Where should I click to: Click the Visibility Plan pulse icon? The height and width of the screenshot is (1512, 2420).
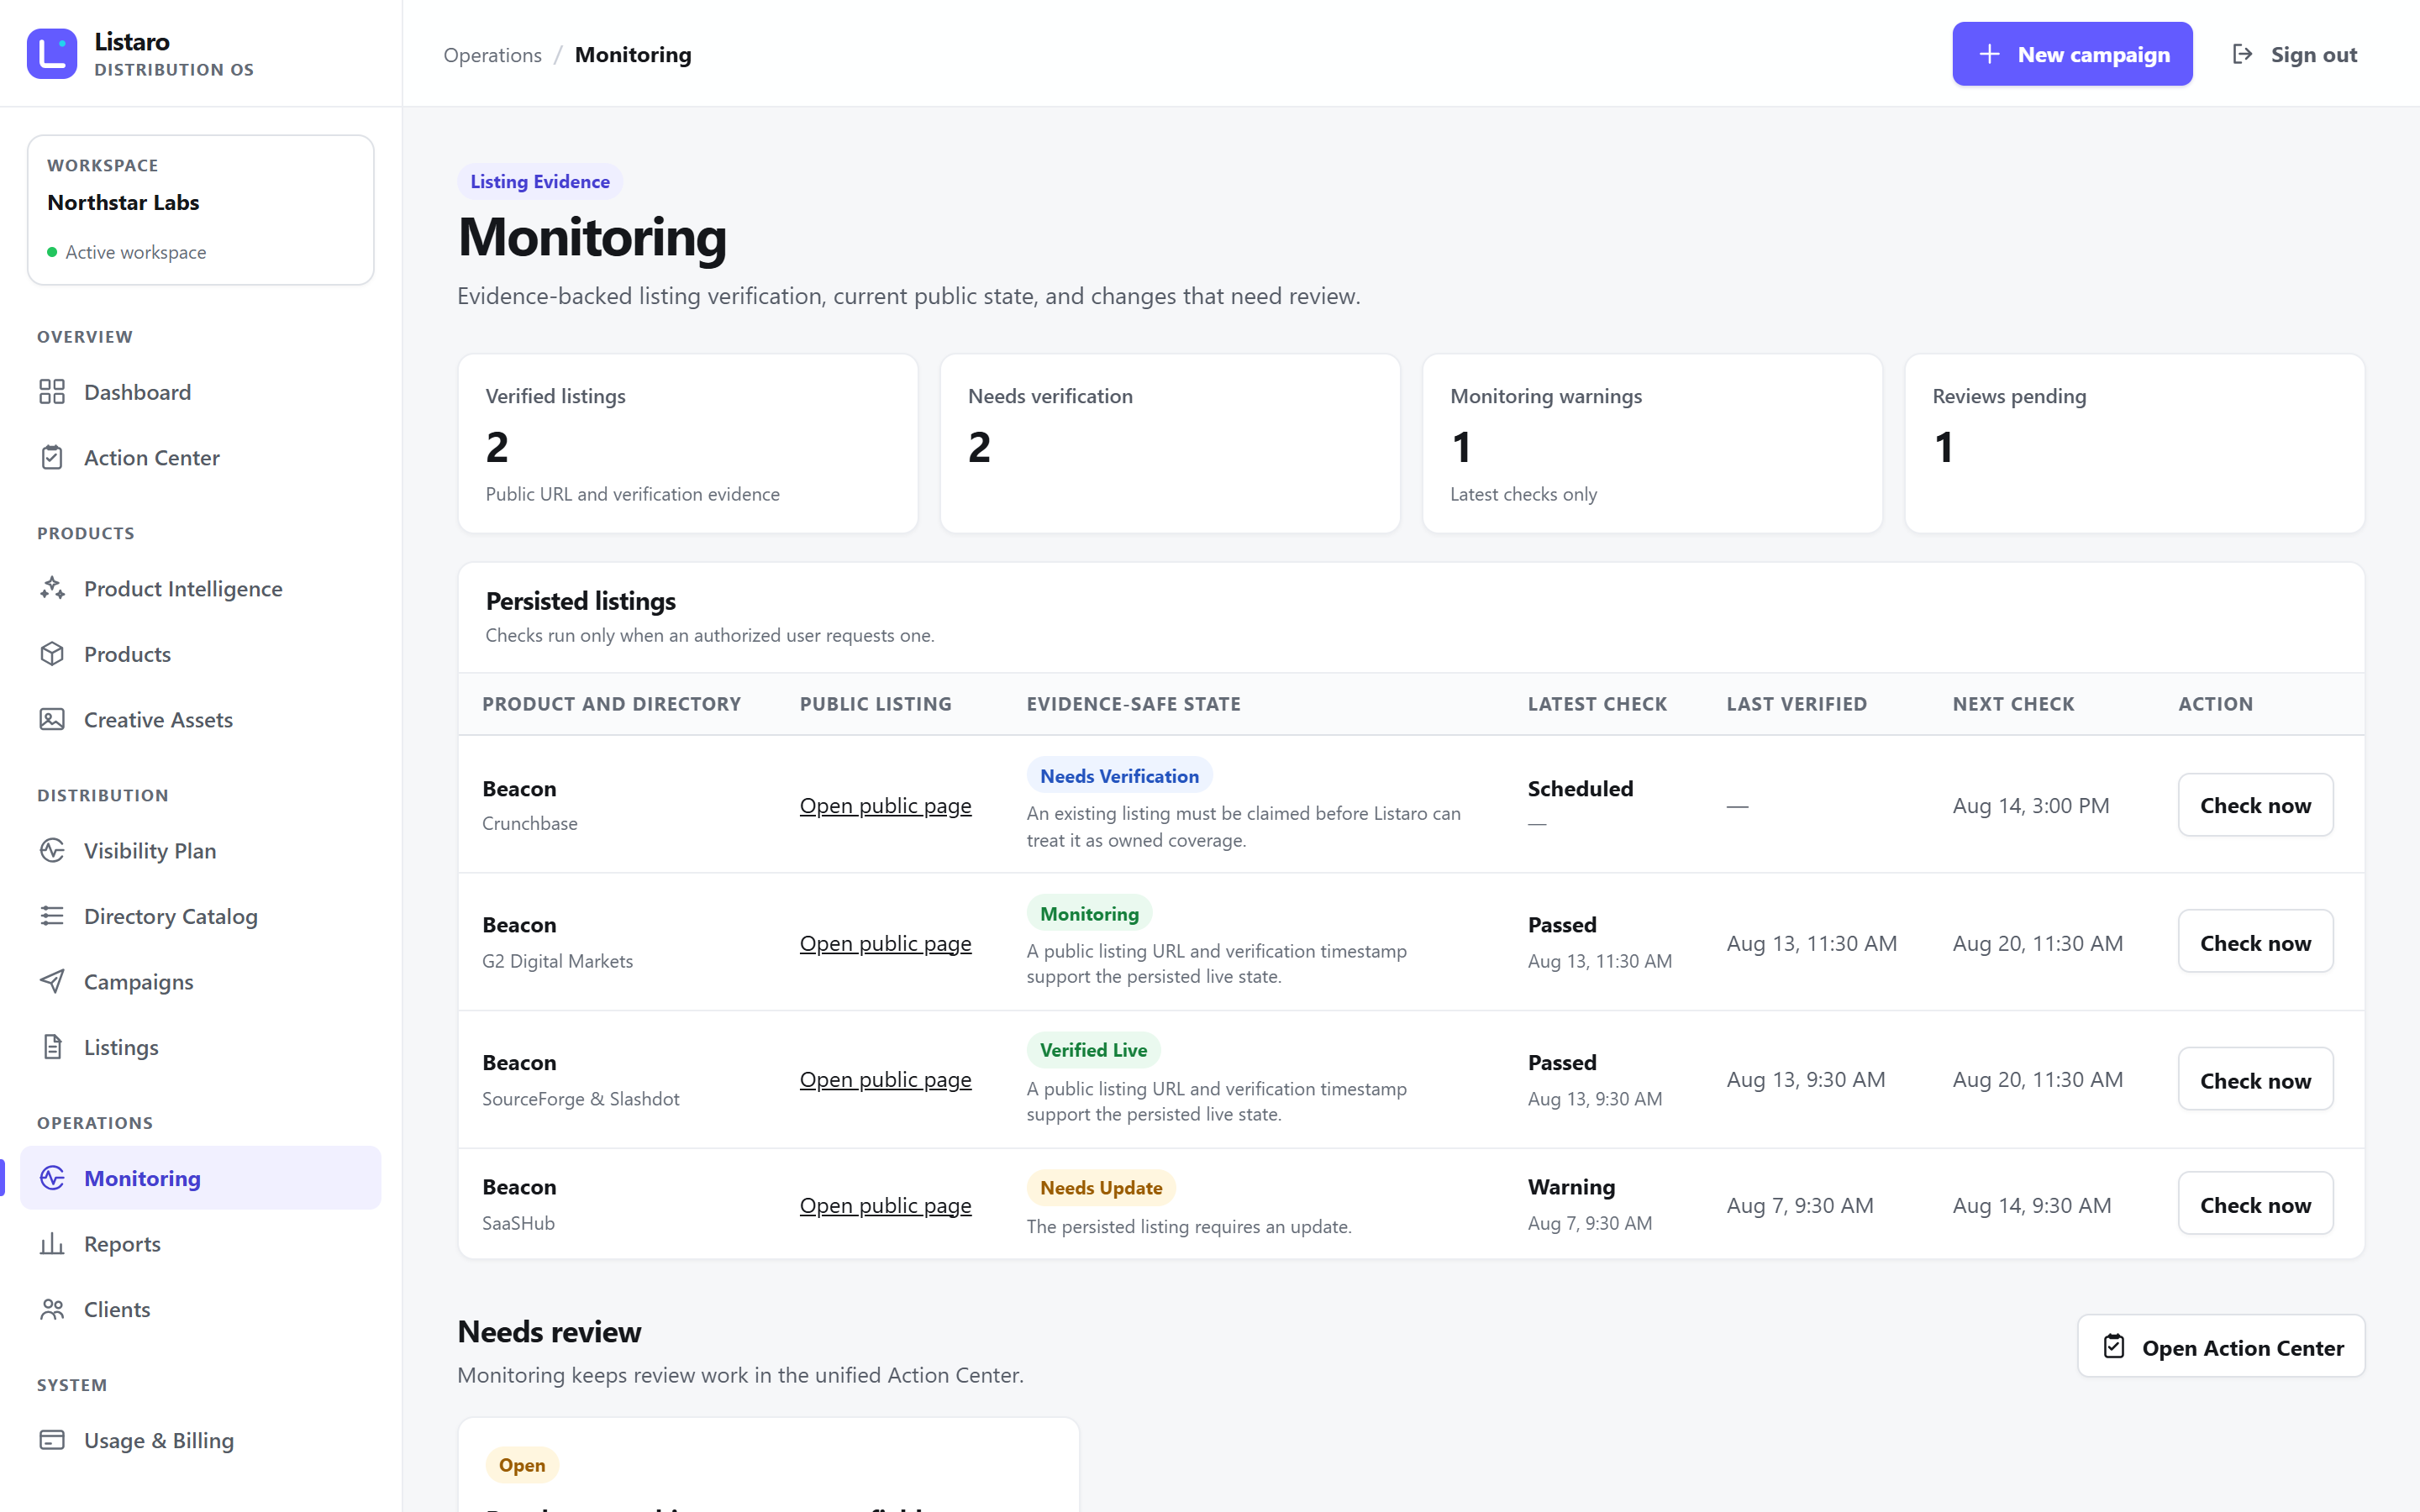click(52, 850)
